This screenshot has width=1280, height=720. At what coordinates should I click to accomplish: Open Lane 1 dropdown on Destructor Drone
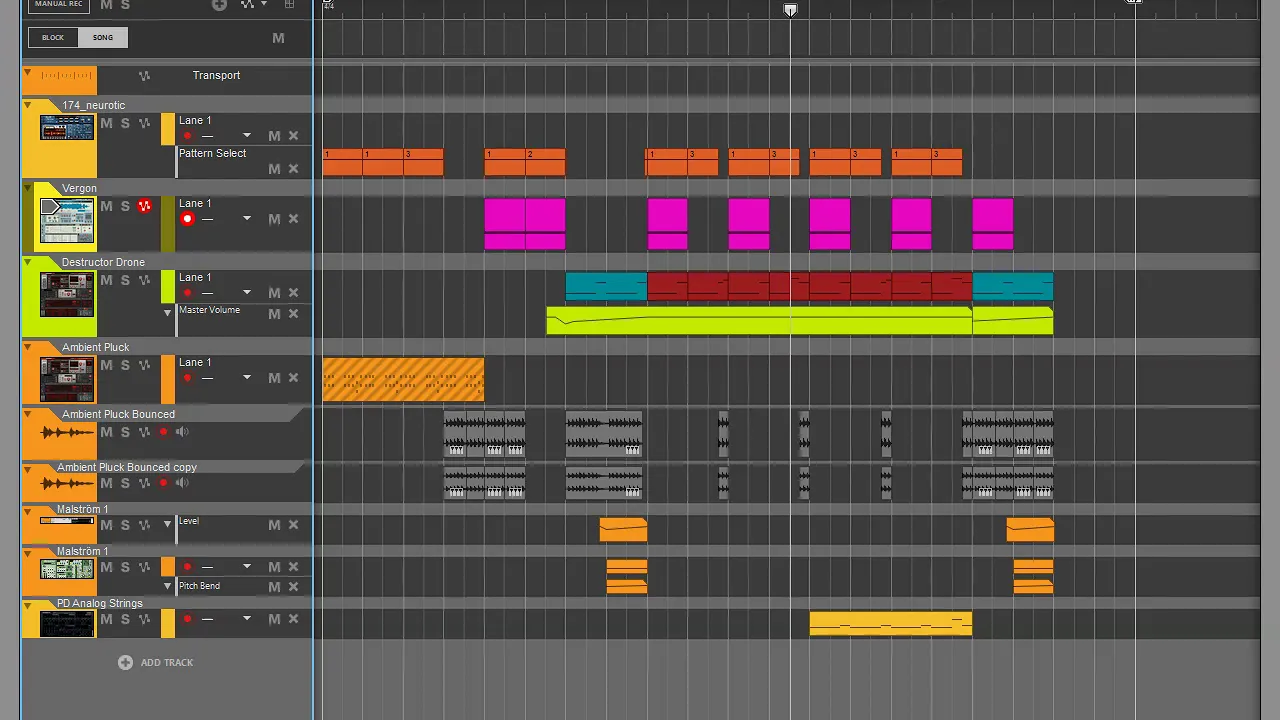[246, 293]
